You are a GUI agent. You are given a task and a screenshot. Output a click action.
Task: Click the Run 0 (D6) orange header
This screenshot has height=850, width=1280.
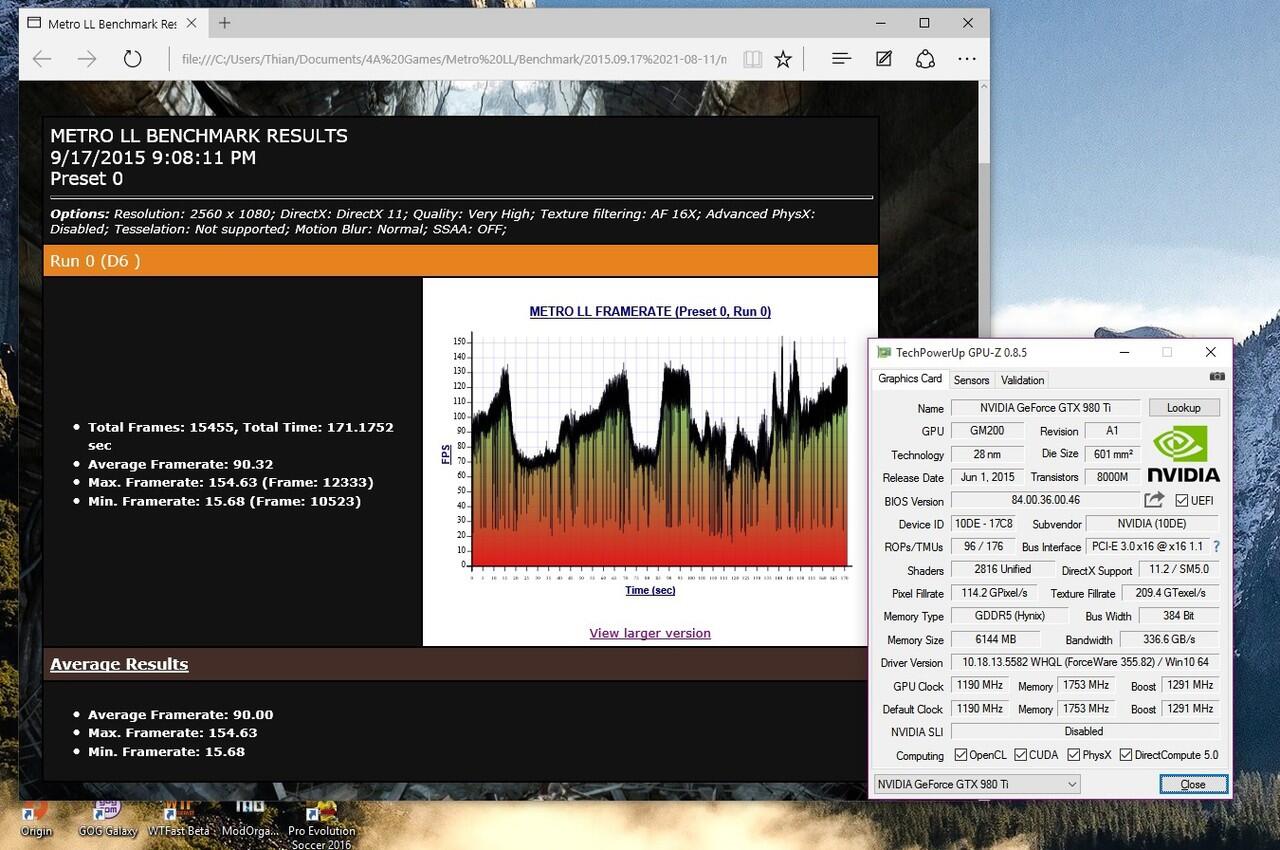[460, 261]
